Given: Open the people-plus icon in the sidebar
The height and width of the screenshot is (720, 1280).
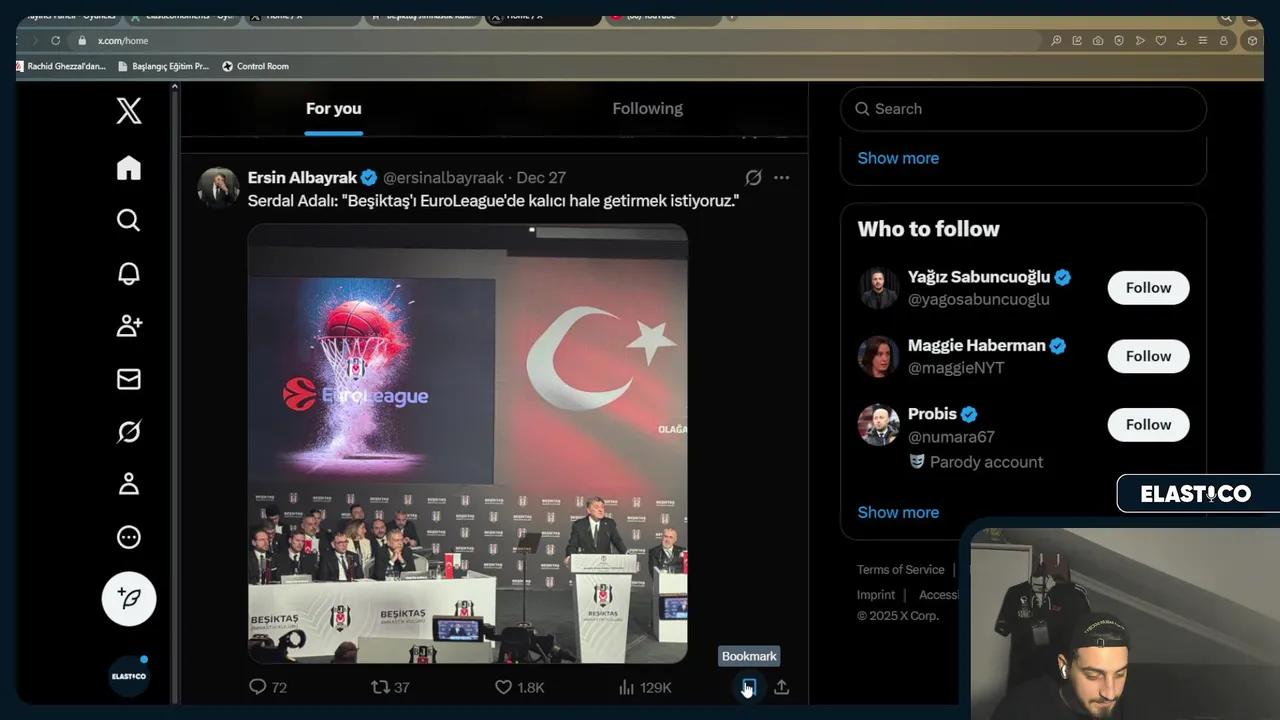Looking at the screenshot, I should 129,326.
